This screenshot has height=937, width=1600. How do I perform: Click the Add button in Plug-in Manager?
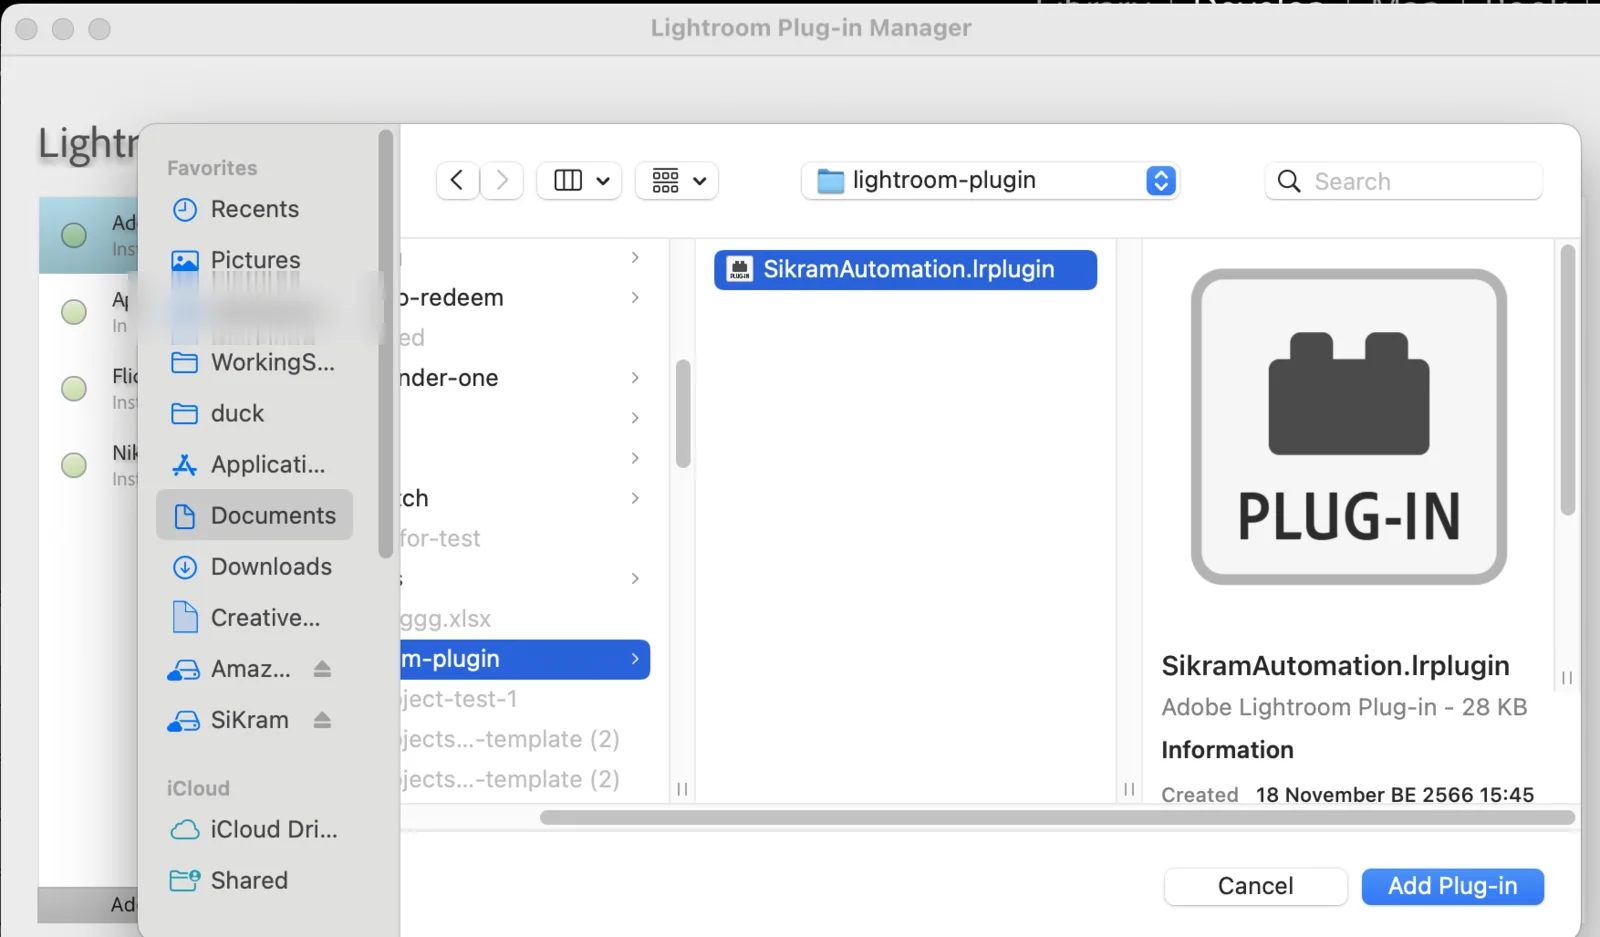pyautogui.click(x=88, y=905)
